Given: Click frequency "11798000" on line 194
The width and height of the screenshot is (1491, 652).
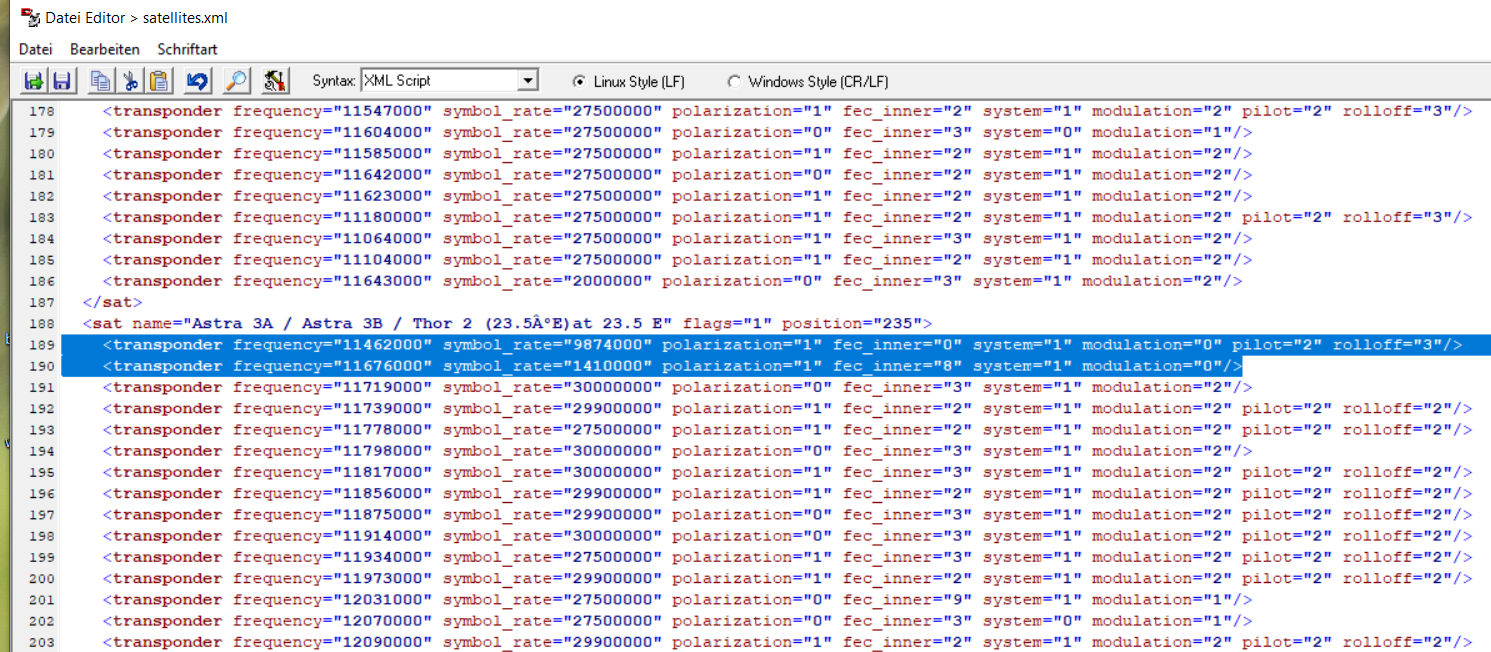Looking at the screenshot, I should [383, 451].
